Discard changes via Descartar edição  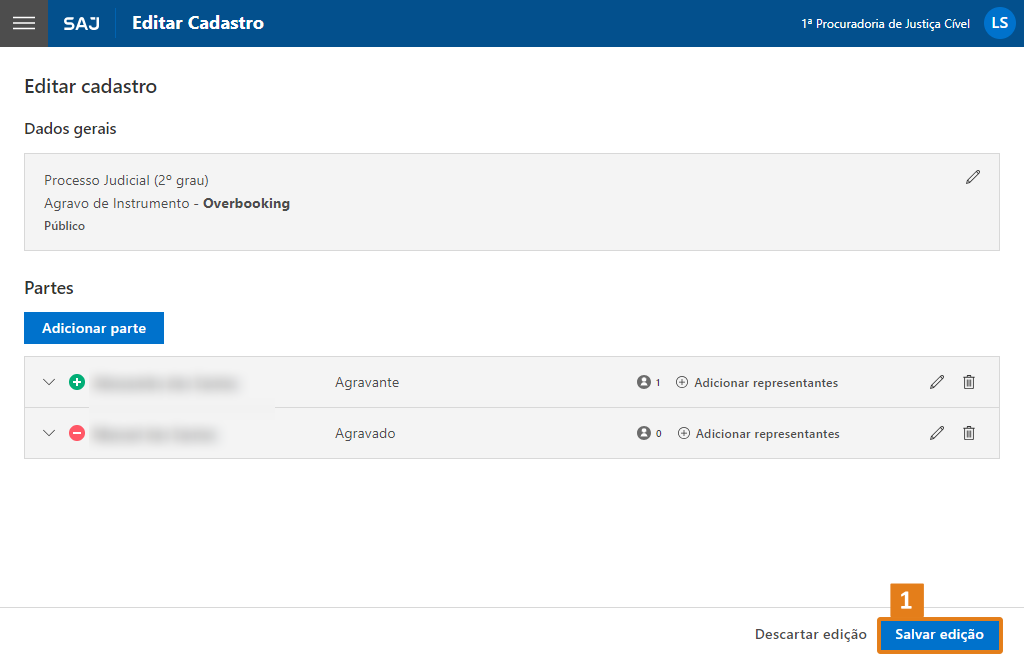pos(810,634)
